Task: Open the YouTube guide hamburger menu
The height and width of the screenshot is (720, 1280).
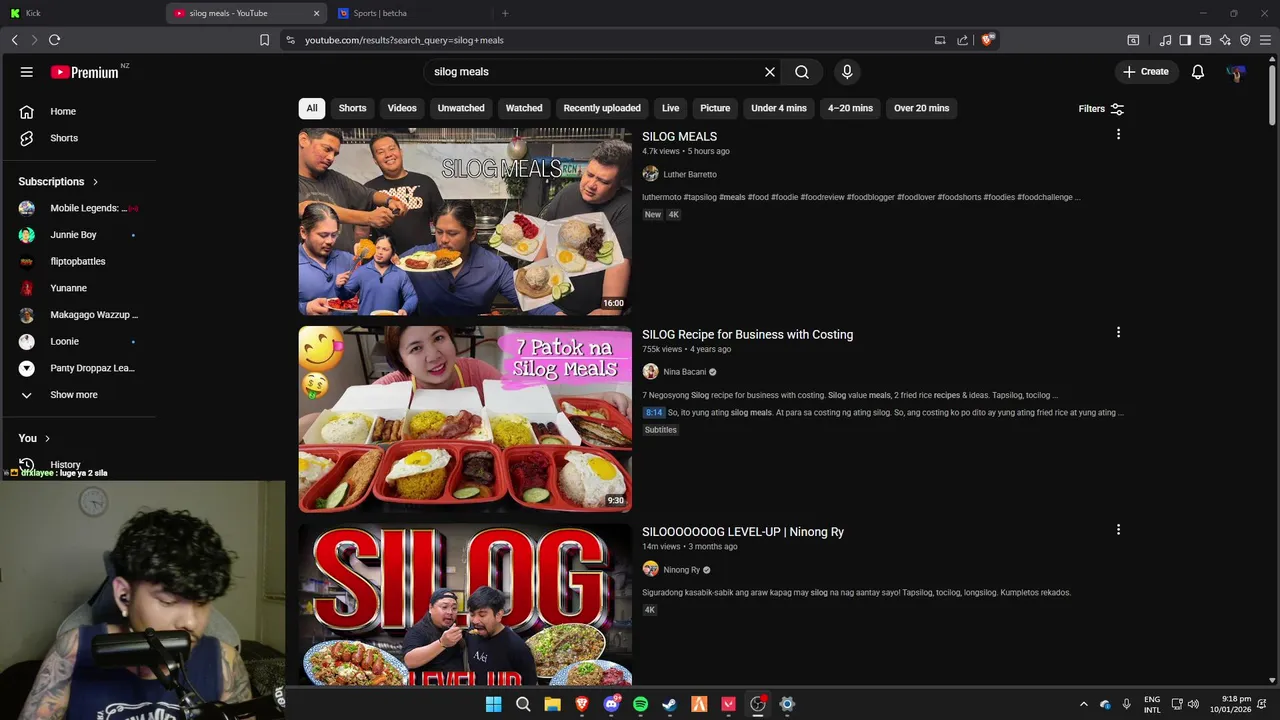Action: click(27, 72)
